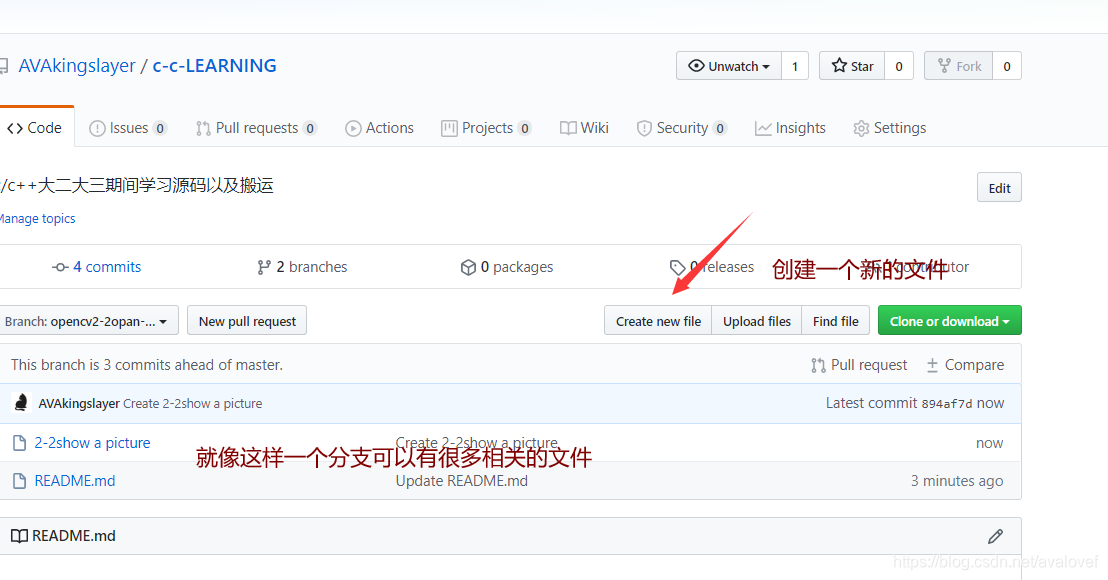Click the Wiki book icon

568,128
